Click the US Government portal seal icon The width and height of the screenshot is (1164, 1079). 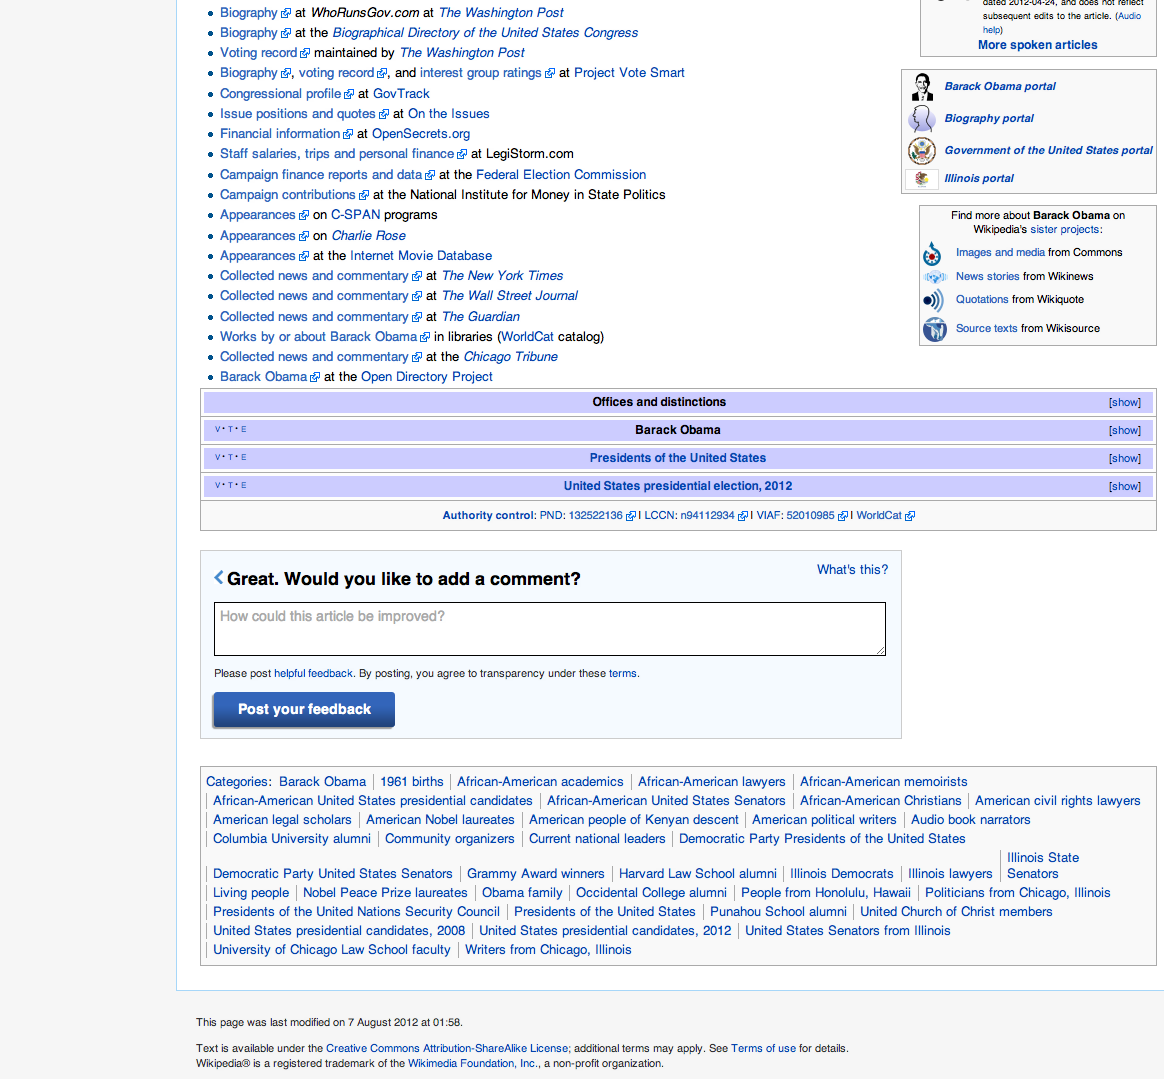(922, 151)
